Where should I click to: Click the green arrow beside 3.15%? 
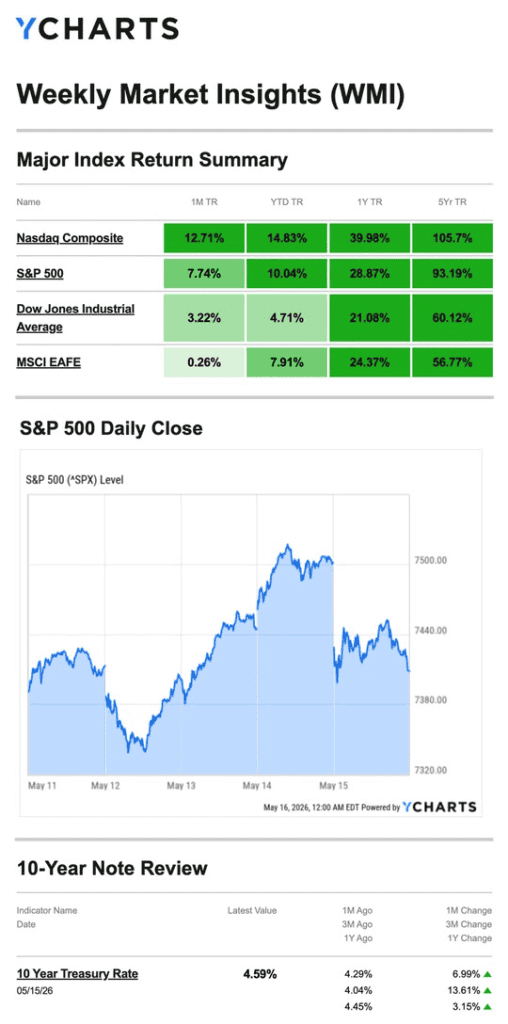pos(487,1006)
